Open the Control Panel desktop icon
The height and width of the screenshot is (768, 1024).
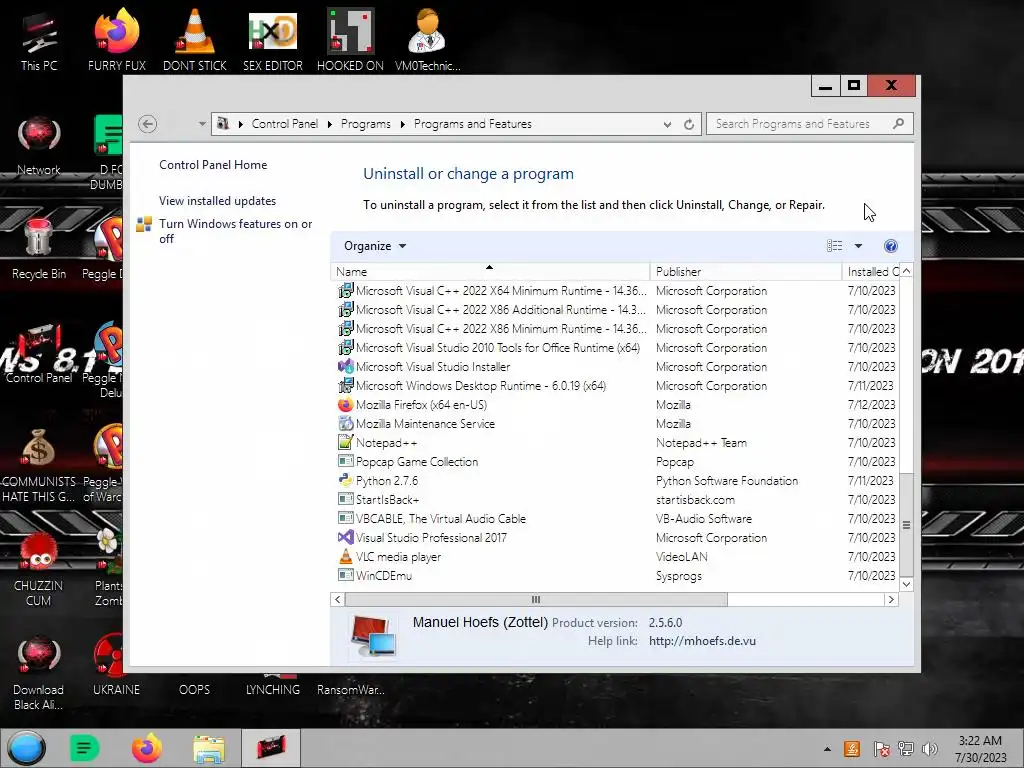point(39,353)
